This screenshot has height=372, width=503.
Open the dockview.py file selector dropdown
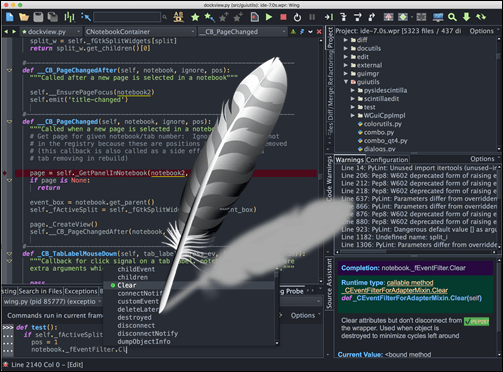(51, 32)
